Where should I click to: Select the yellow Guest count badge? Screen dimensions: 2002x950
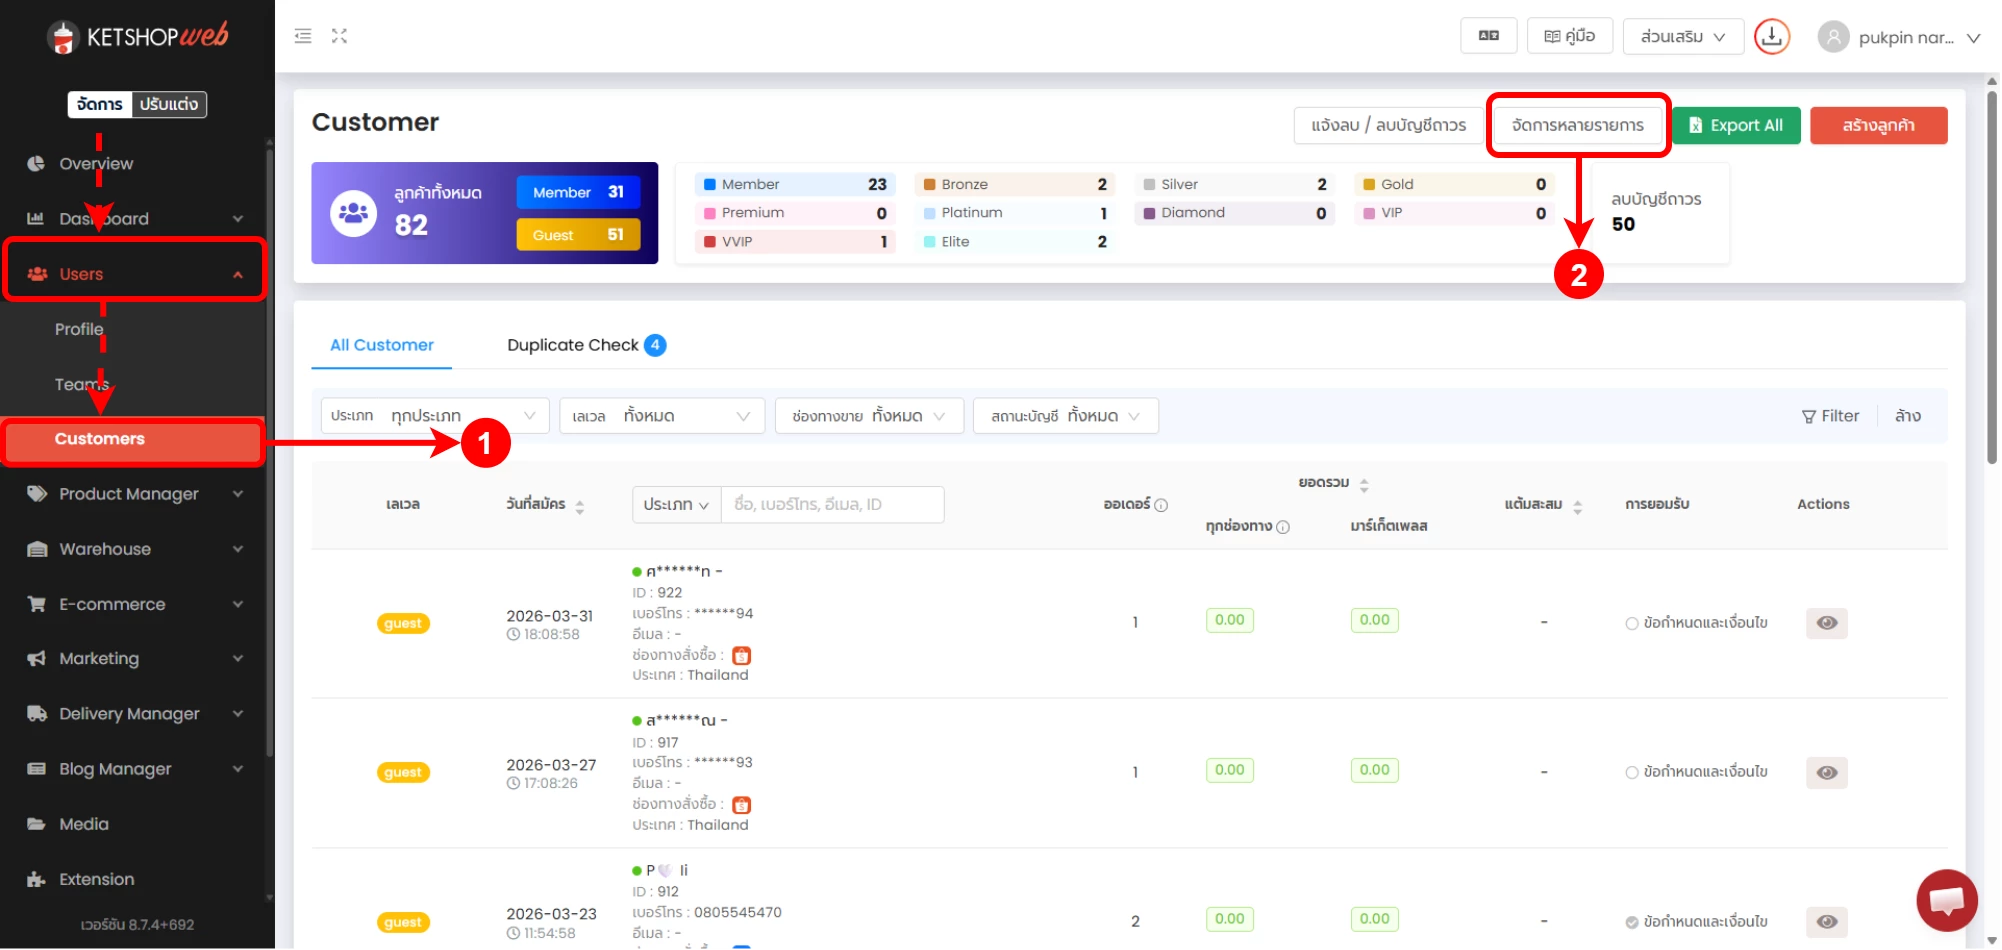[578, 235]
